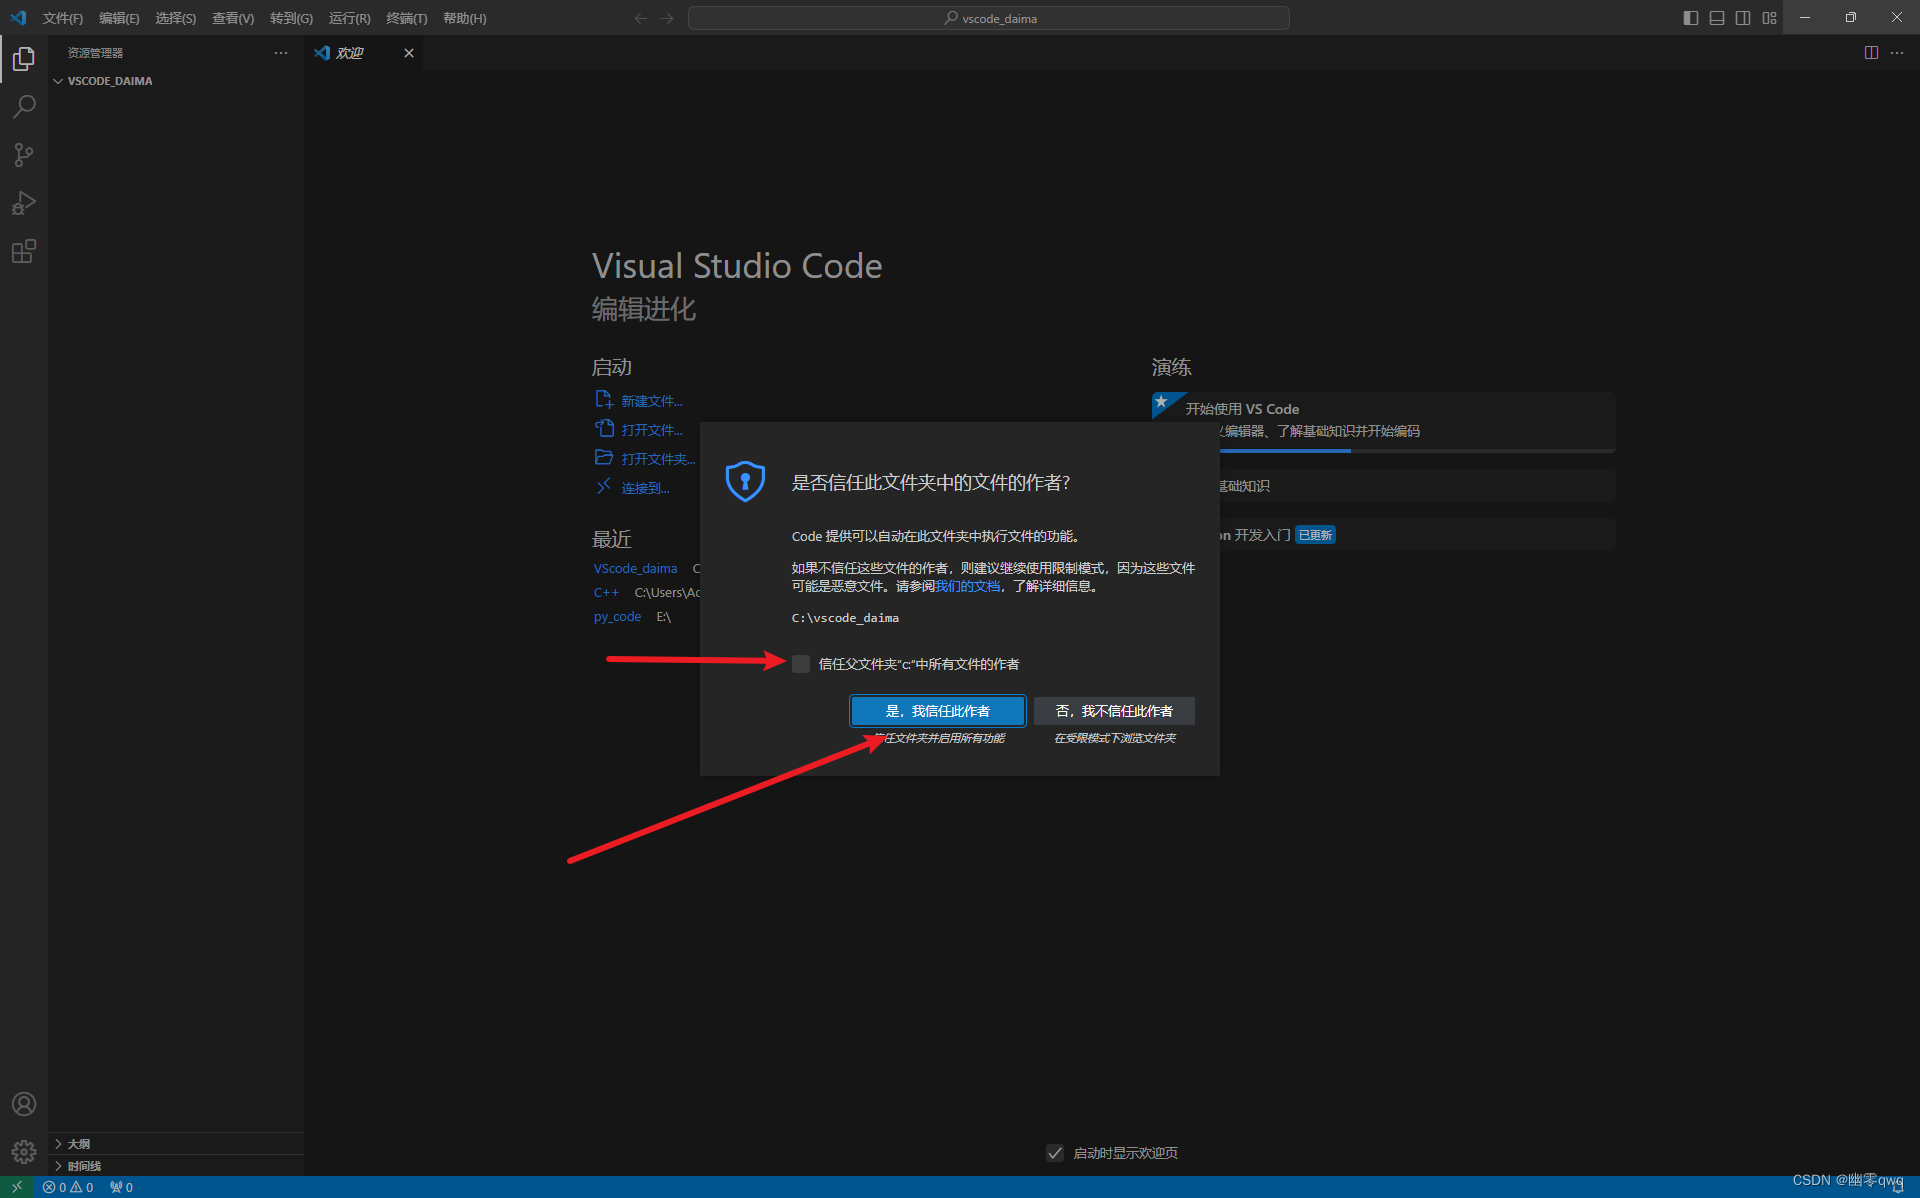Expand the 时间线 timeline section

point(176,1166)
